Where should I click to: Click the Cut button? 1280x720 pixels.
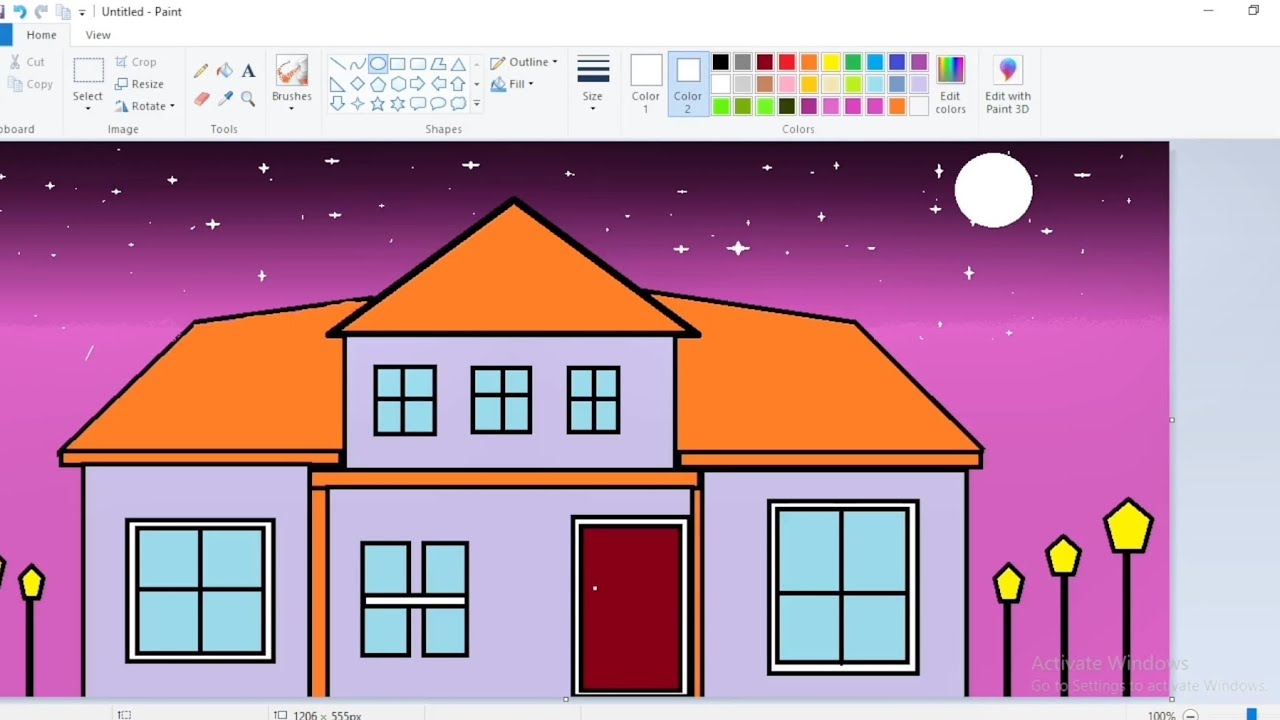tap(26, 62)
